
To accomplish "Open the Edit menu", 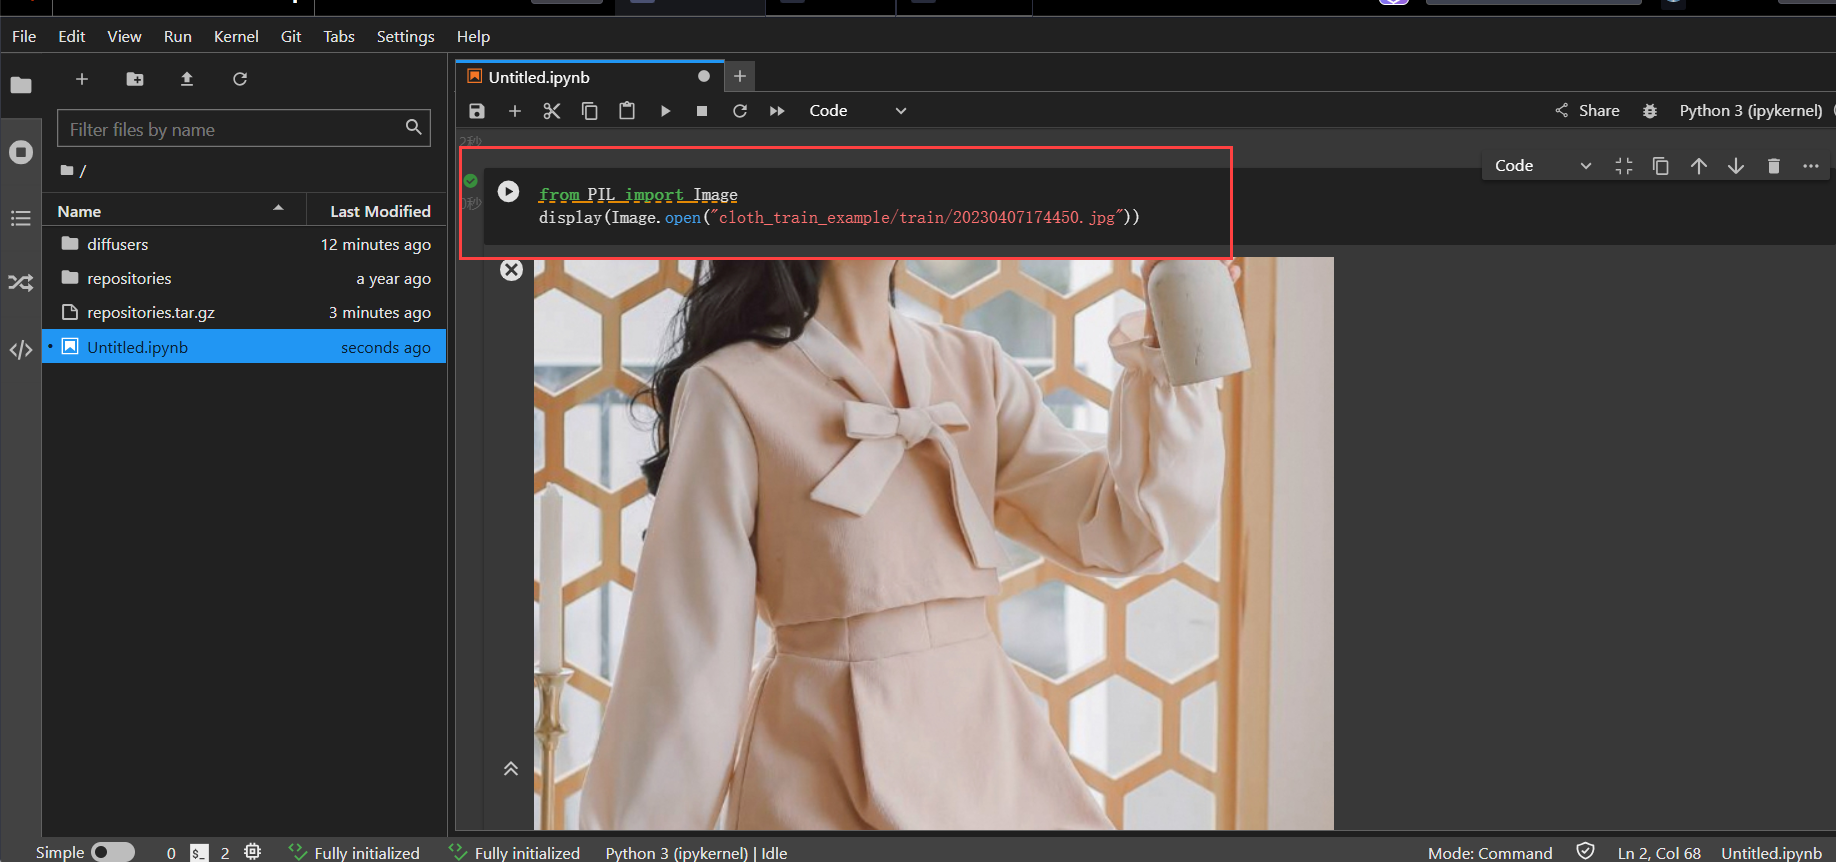I will tap(72, 36).
